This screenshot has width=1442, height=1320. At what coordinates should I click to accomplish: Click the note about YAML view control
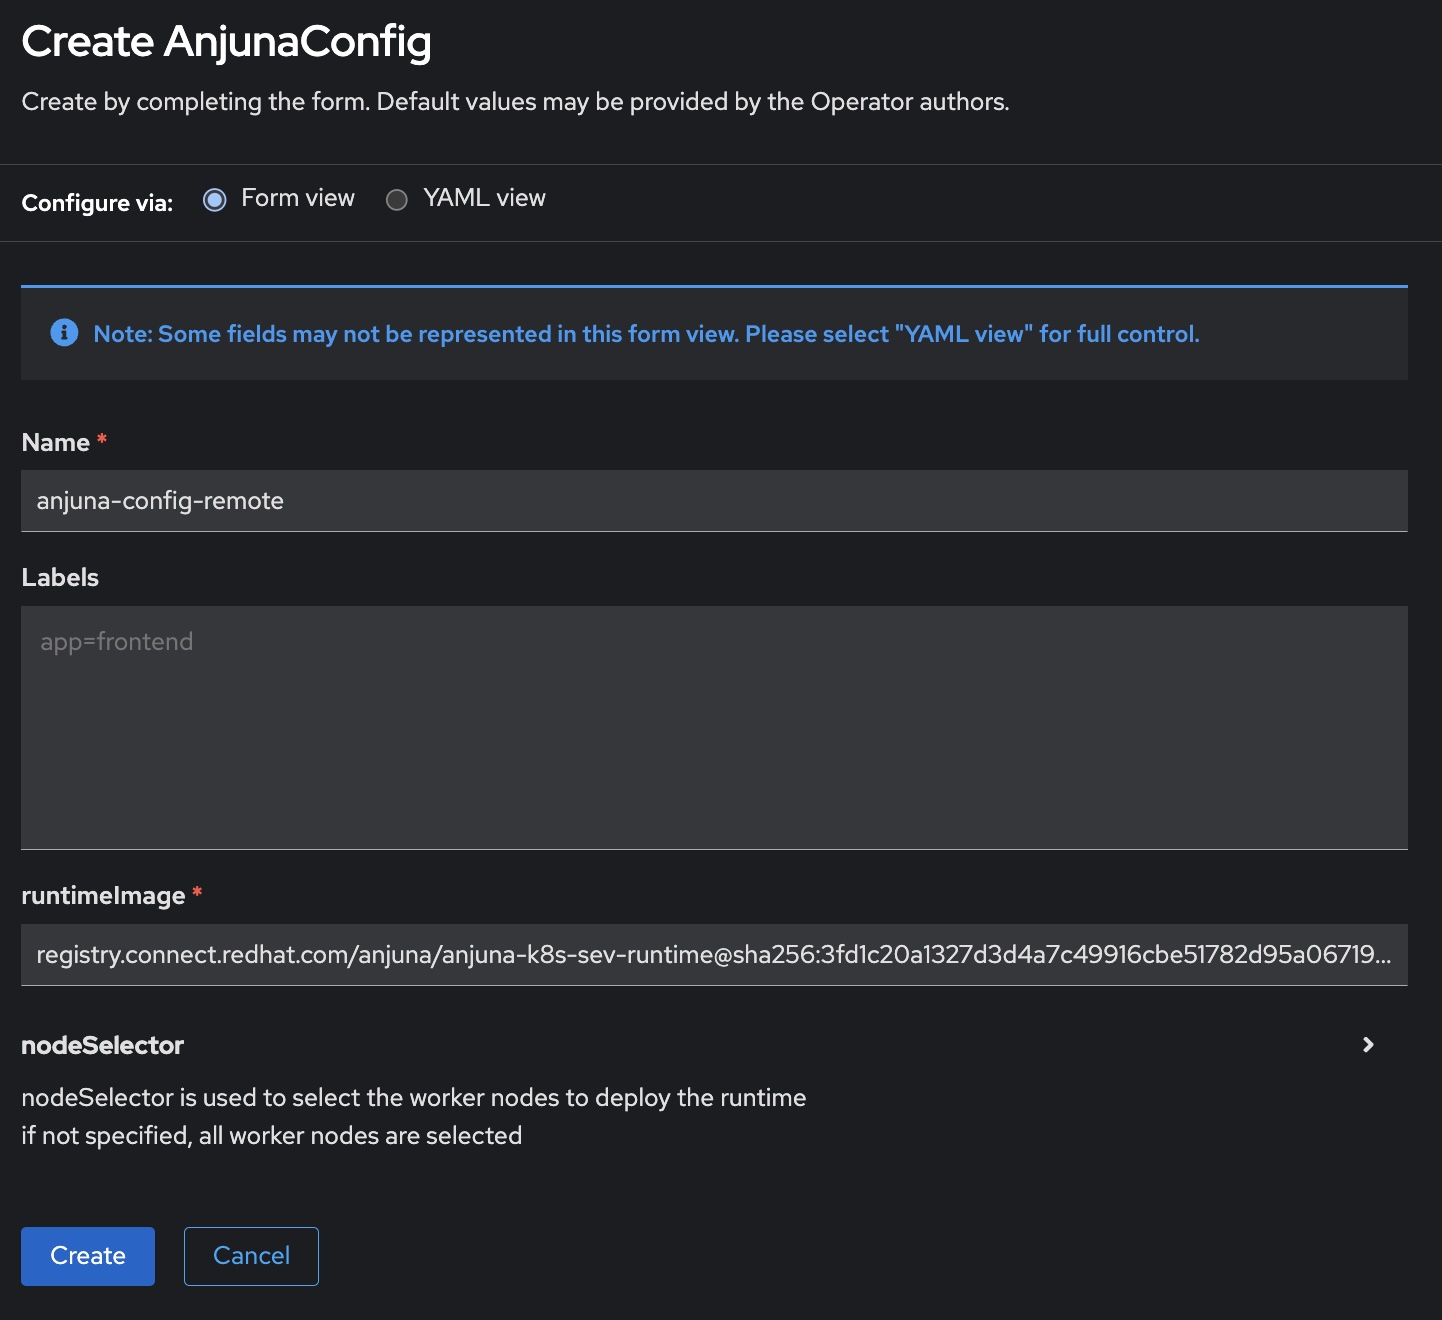(646, 334)
